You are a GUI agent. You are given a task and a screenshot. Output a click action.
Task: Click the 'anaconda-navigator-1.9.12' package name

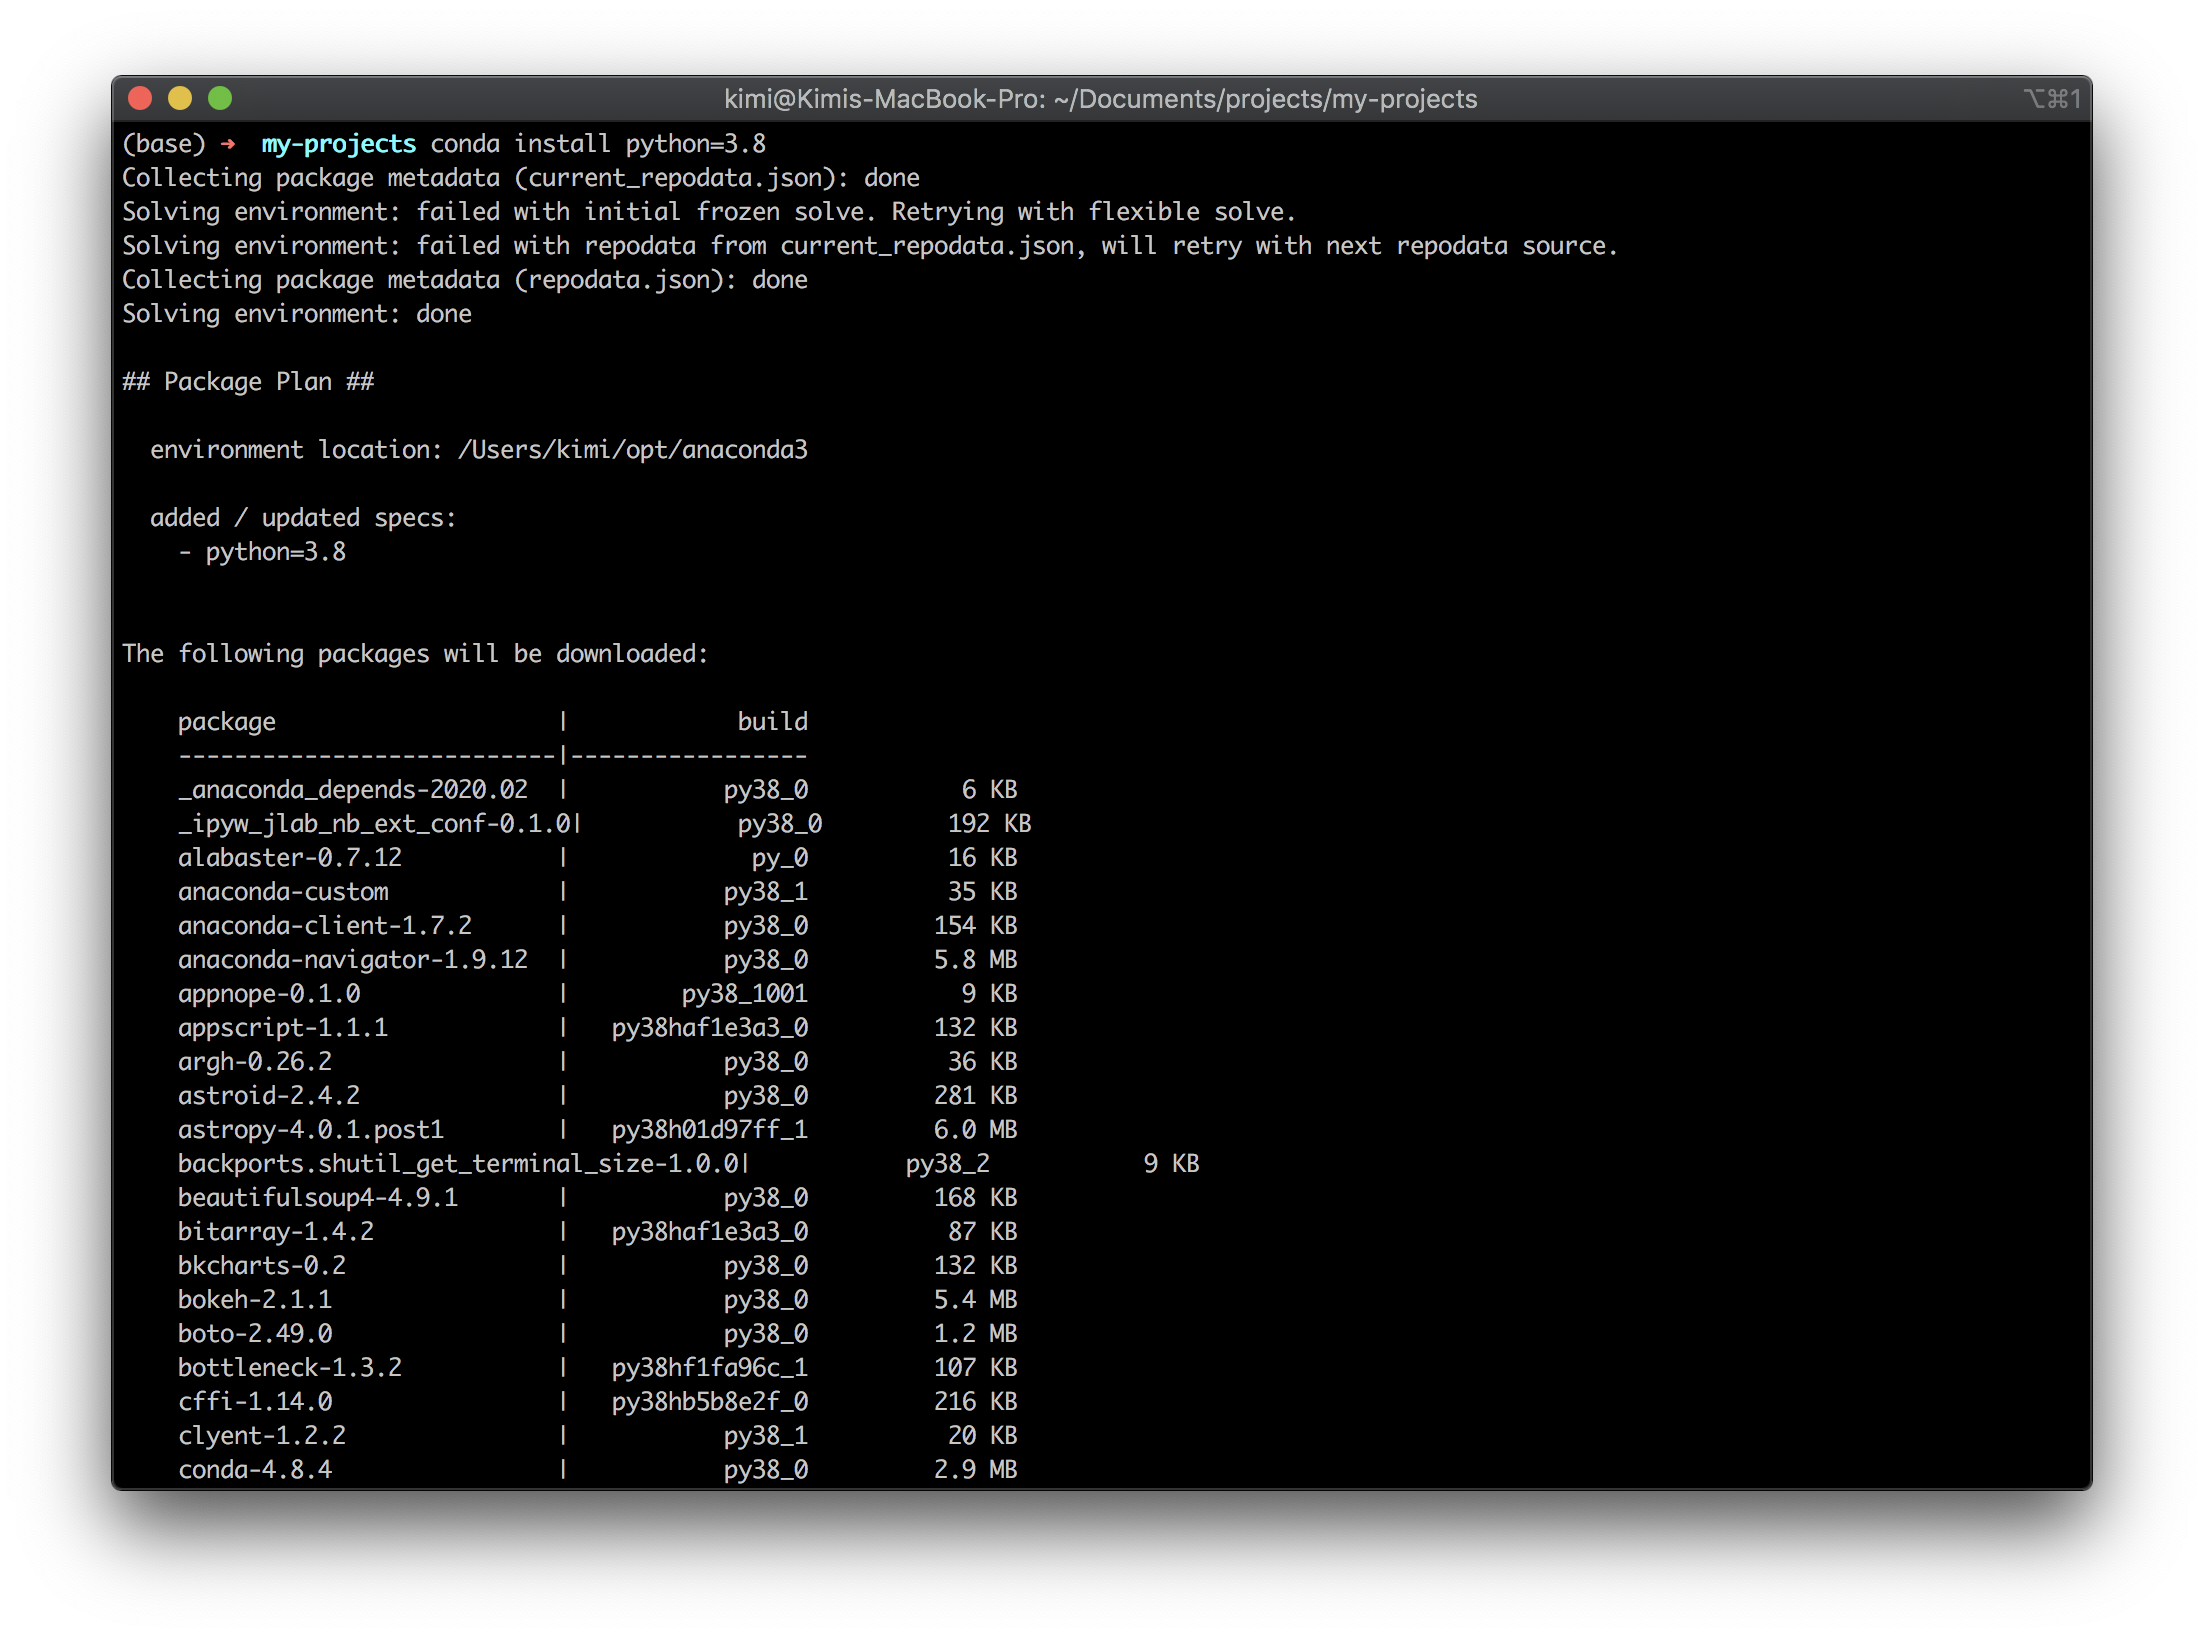(353, 960)
